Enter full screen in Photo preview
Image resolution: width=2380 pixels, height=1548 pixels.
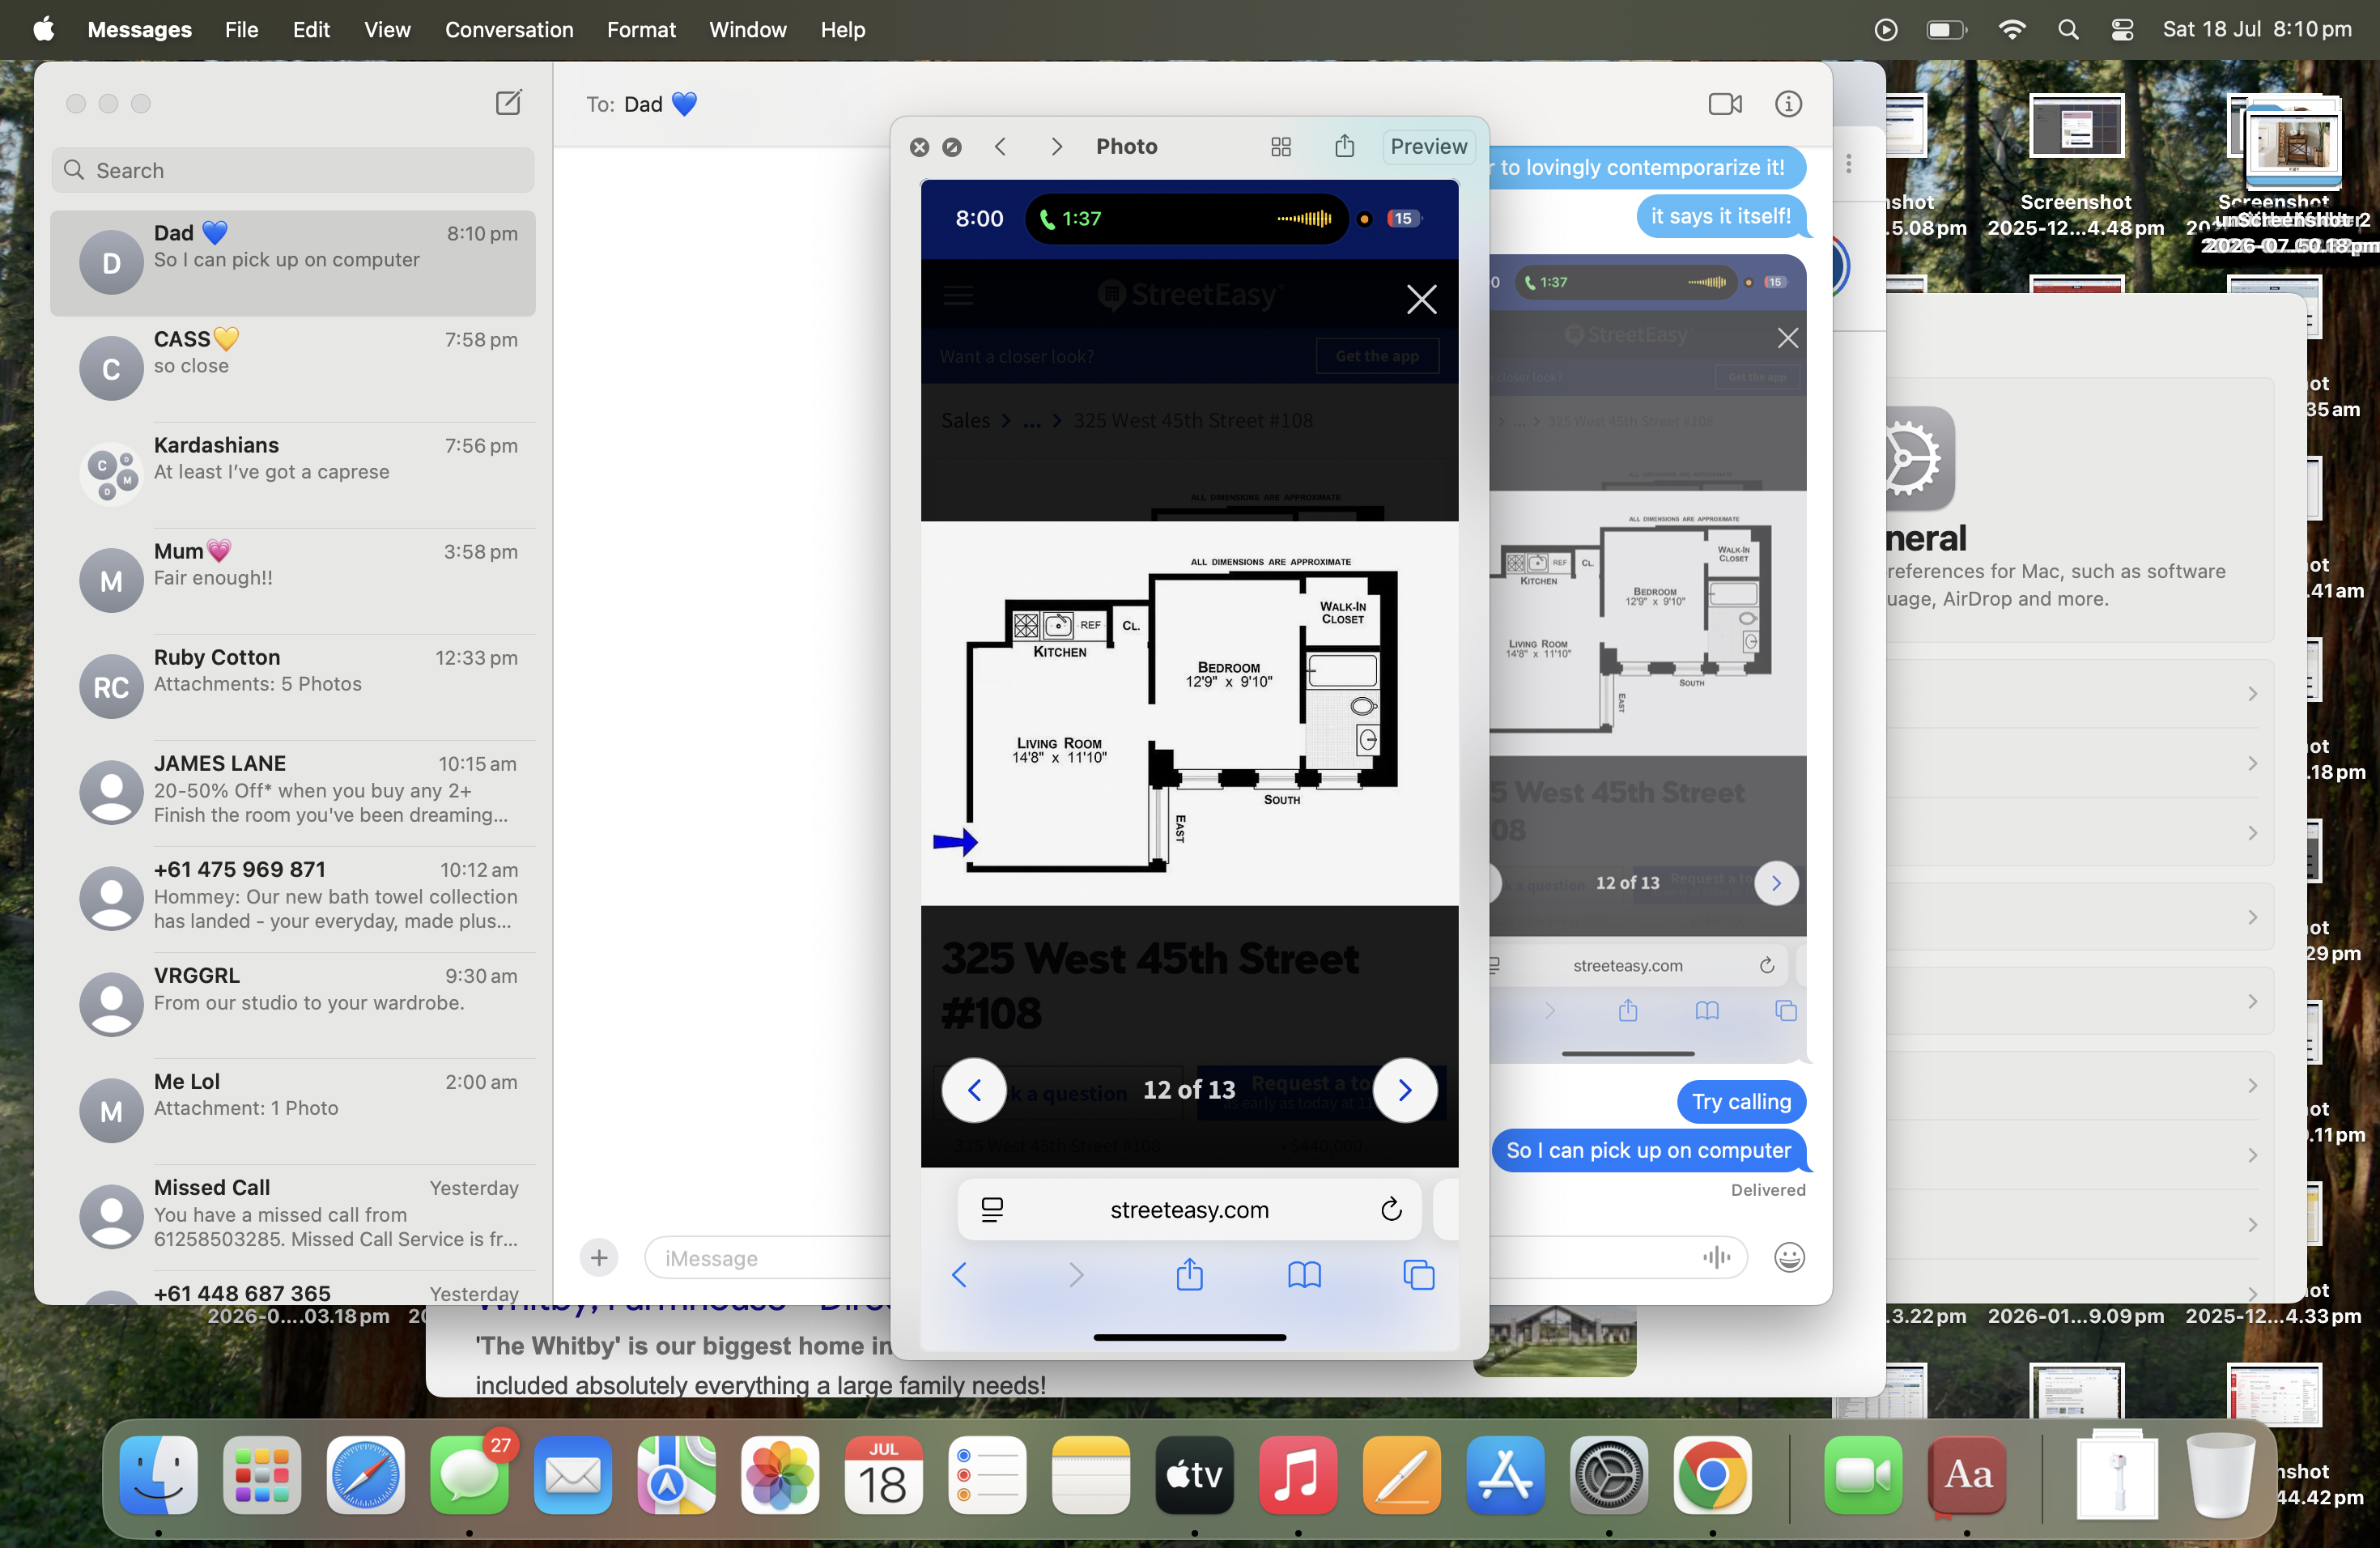[952, 147]
